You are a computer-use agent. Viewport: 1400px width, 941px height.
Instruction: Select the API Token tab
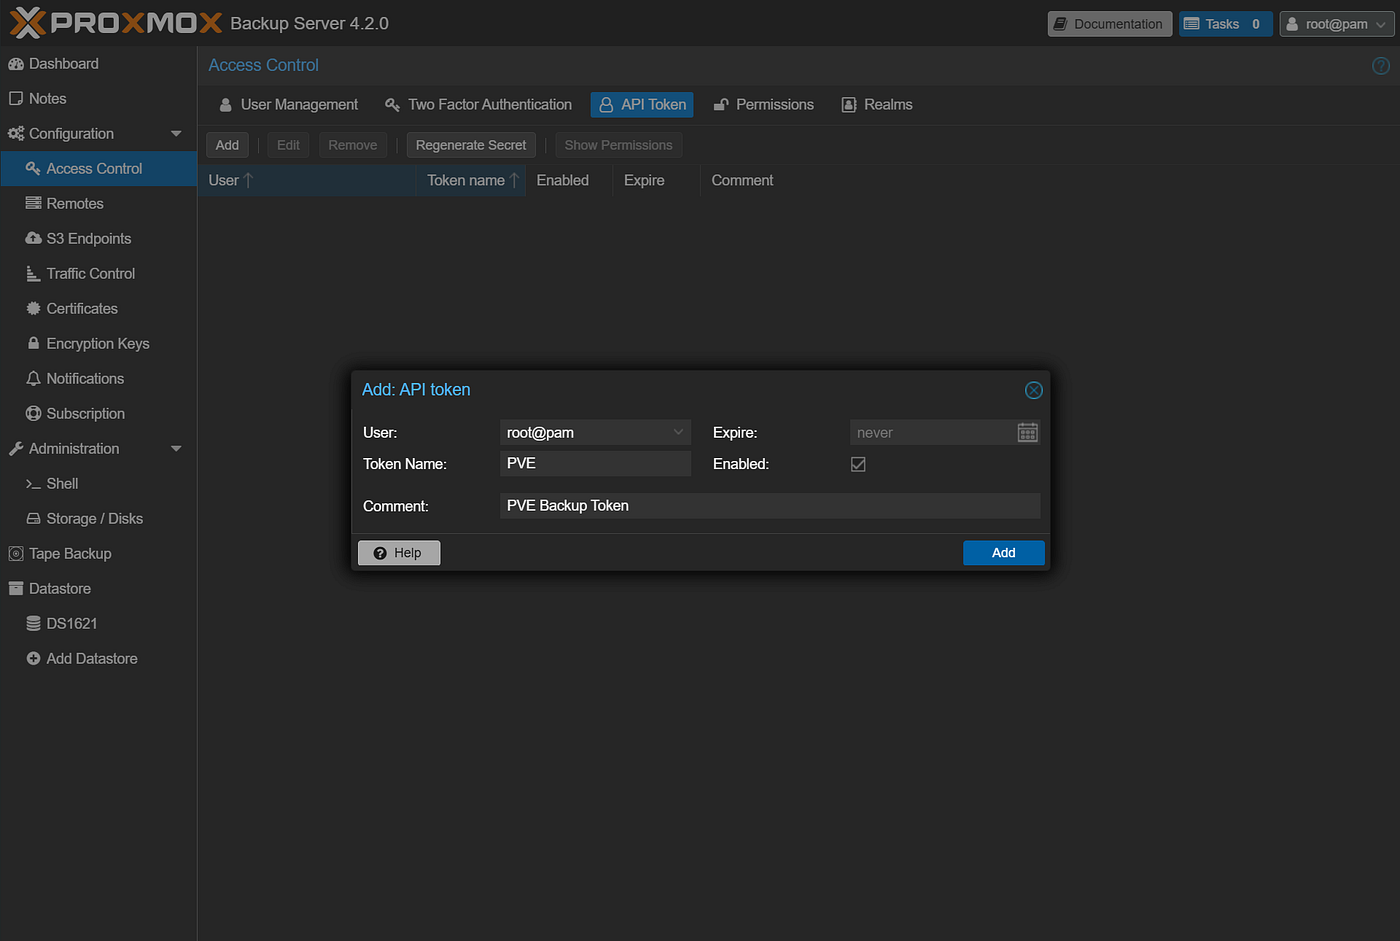click(x=643, y=105)
